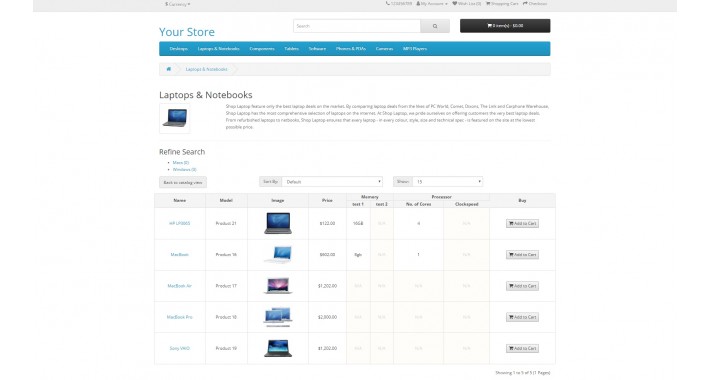Screen dimensions: 710x380
Task: Open the Wish List link
Action: tap(466, 4)
